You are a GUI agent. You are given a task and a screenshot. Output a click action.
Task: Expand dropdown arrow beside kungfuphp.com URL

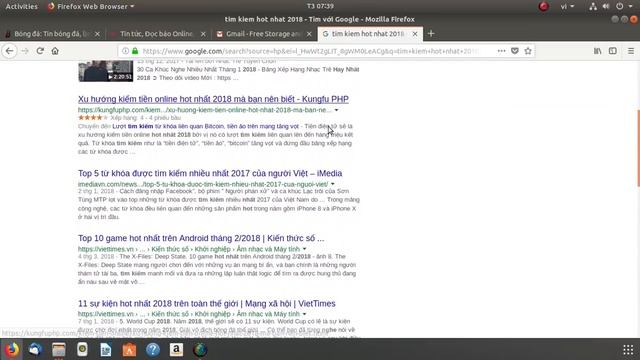coord(336,110)
